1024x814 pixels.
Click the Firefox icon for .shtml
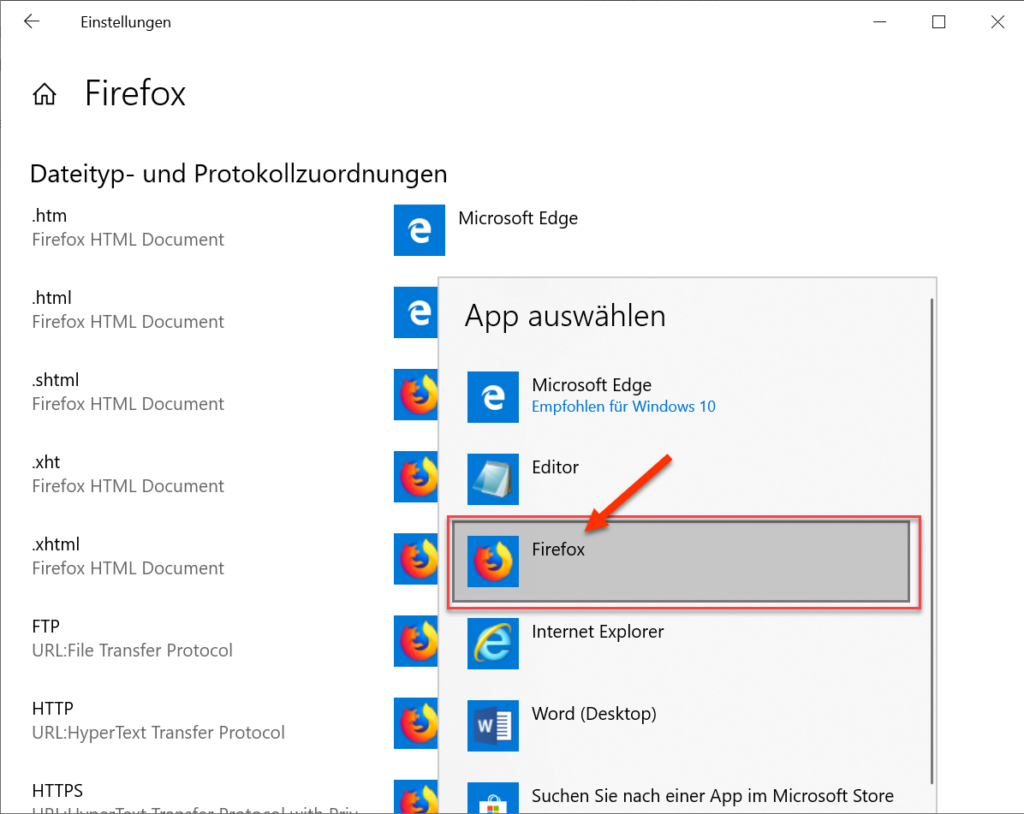point(416,395)
